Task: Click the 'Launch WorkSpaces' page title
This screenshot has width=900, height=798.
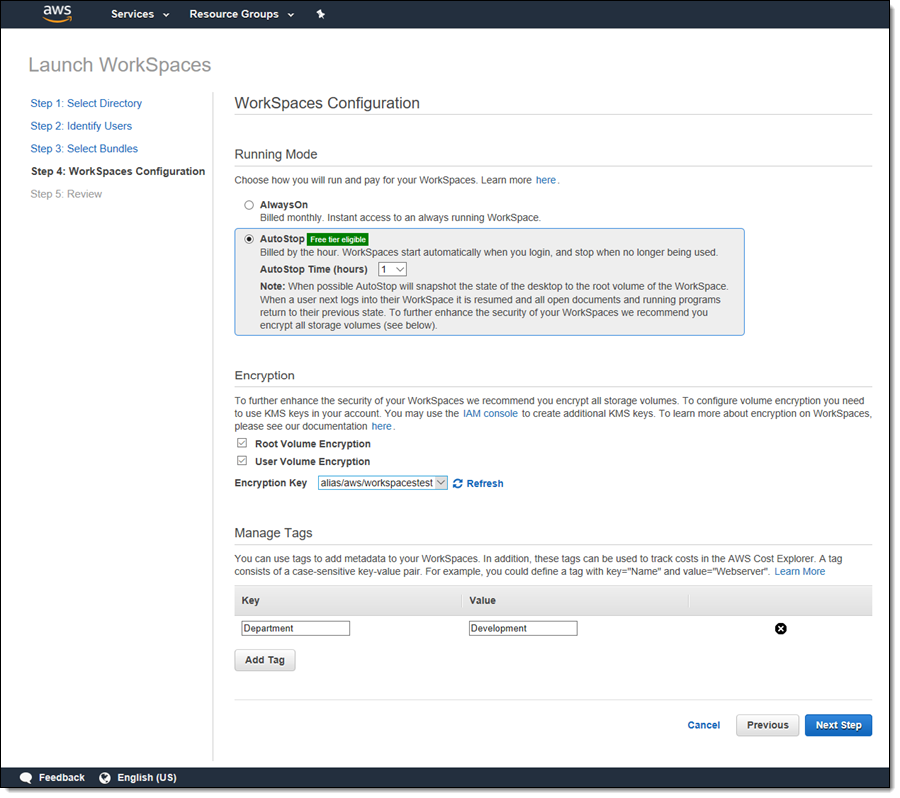Action: pyautogui.click(x=120, y=65)
